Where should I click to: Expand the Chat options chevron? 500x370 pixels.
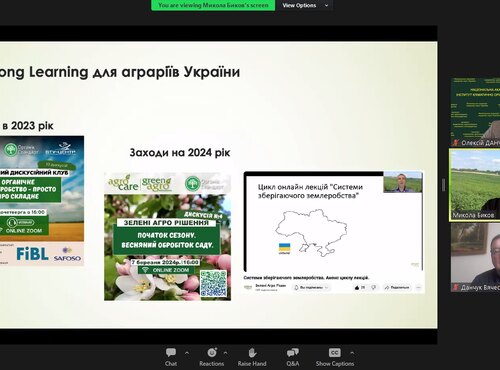pyautogui.click(x=187, y=352)
